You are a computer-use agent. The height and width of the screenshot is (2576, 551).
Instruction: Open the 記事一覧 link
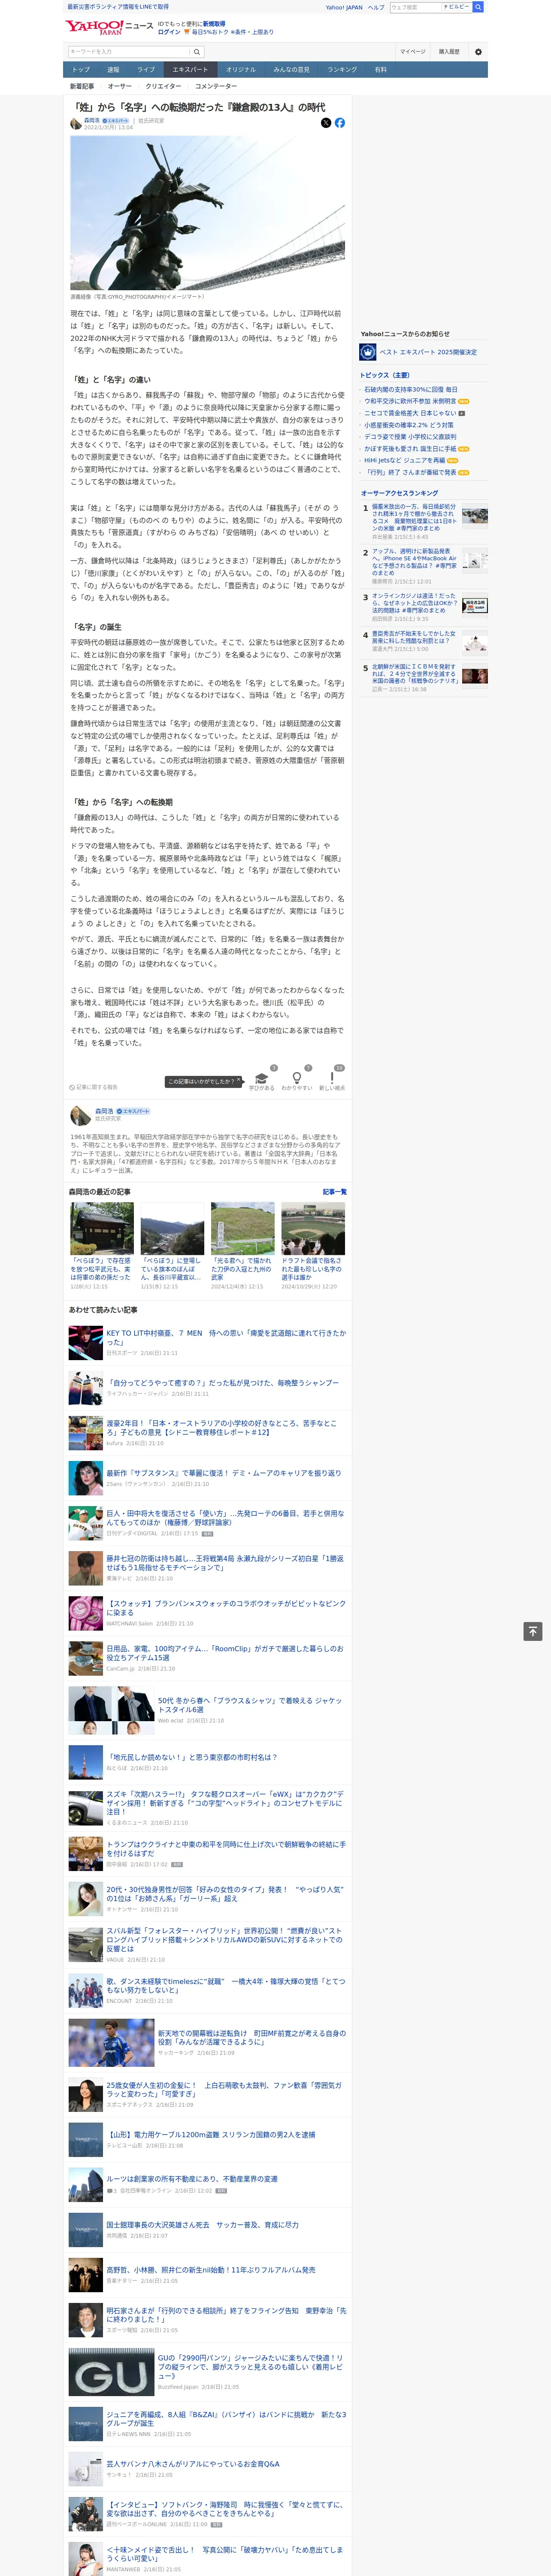(335, 1192)
